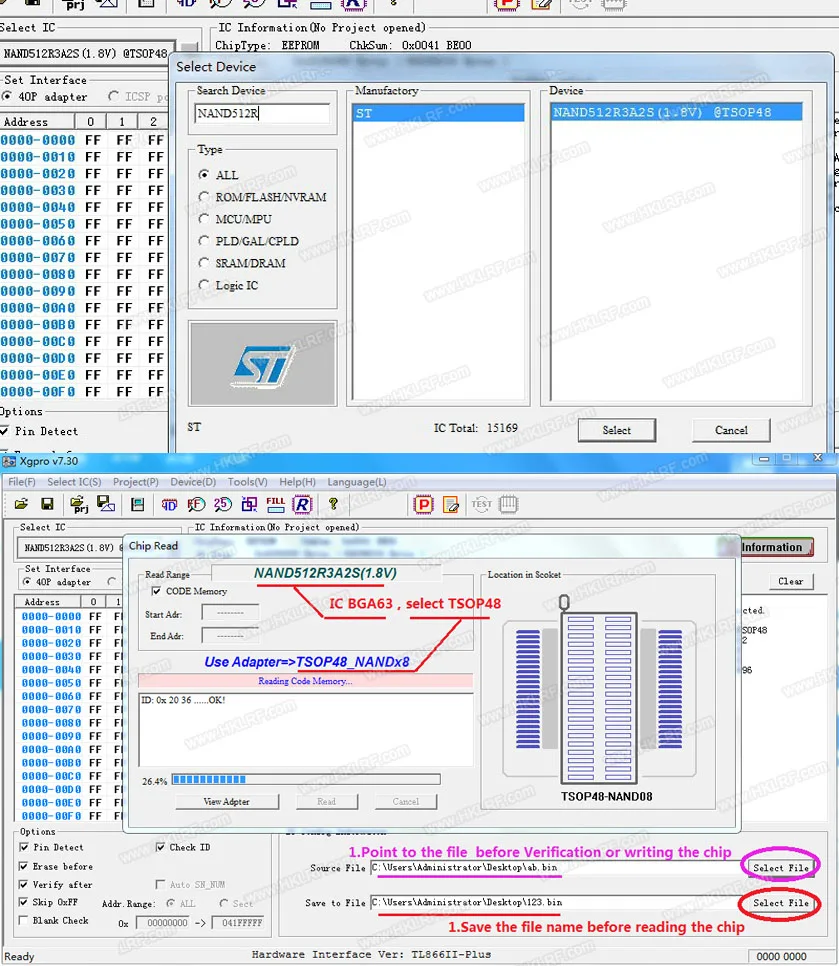
Task: Click the 25 icon in Xgpro toolbar
Action: tap(222, 505)
